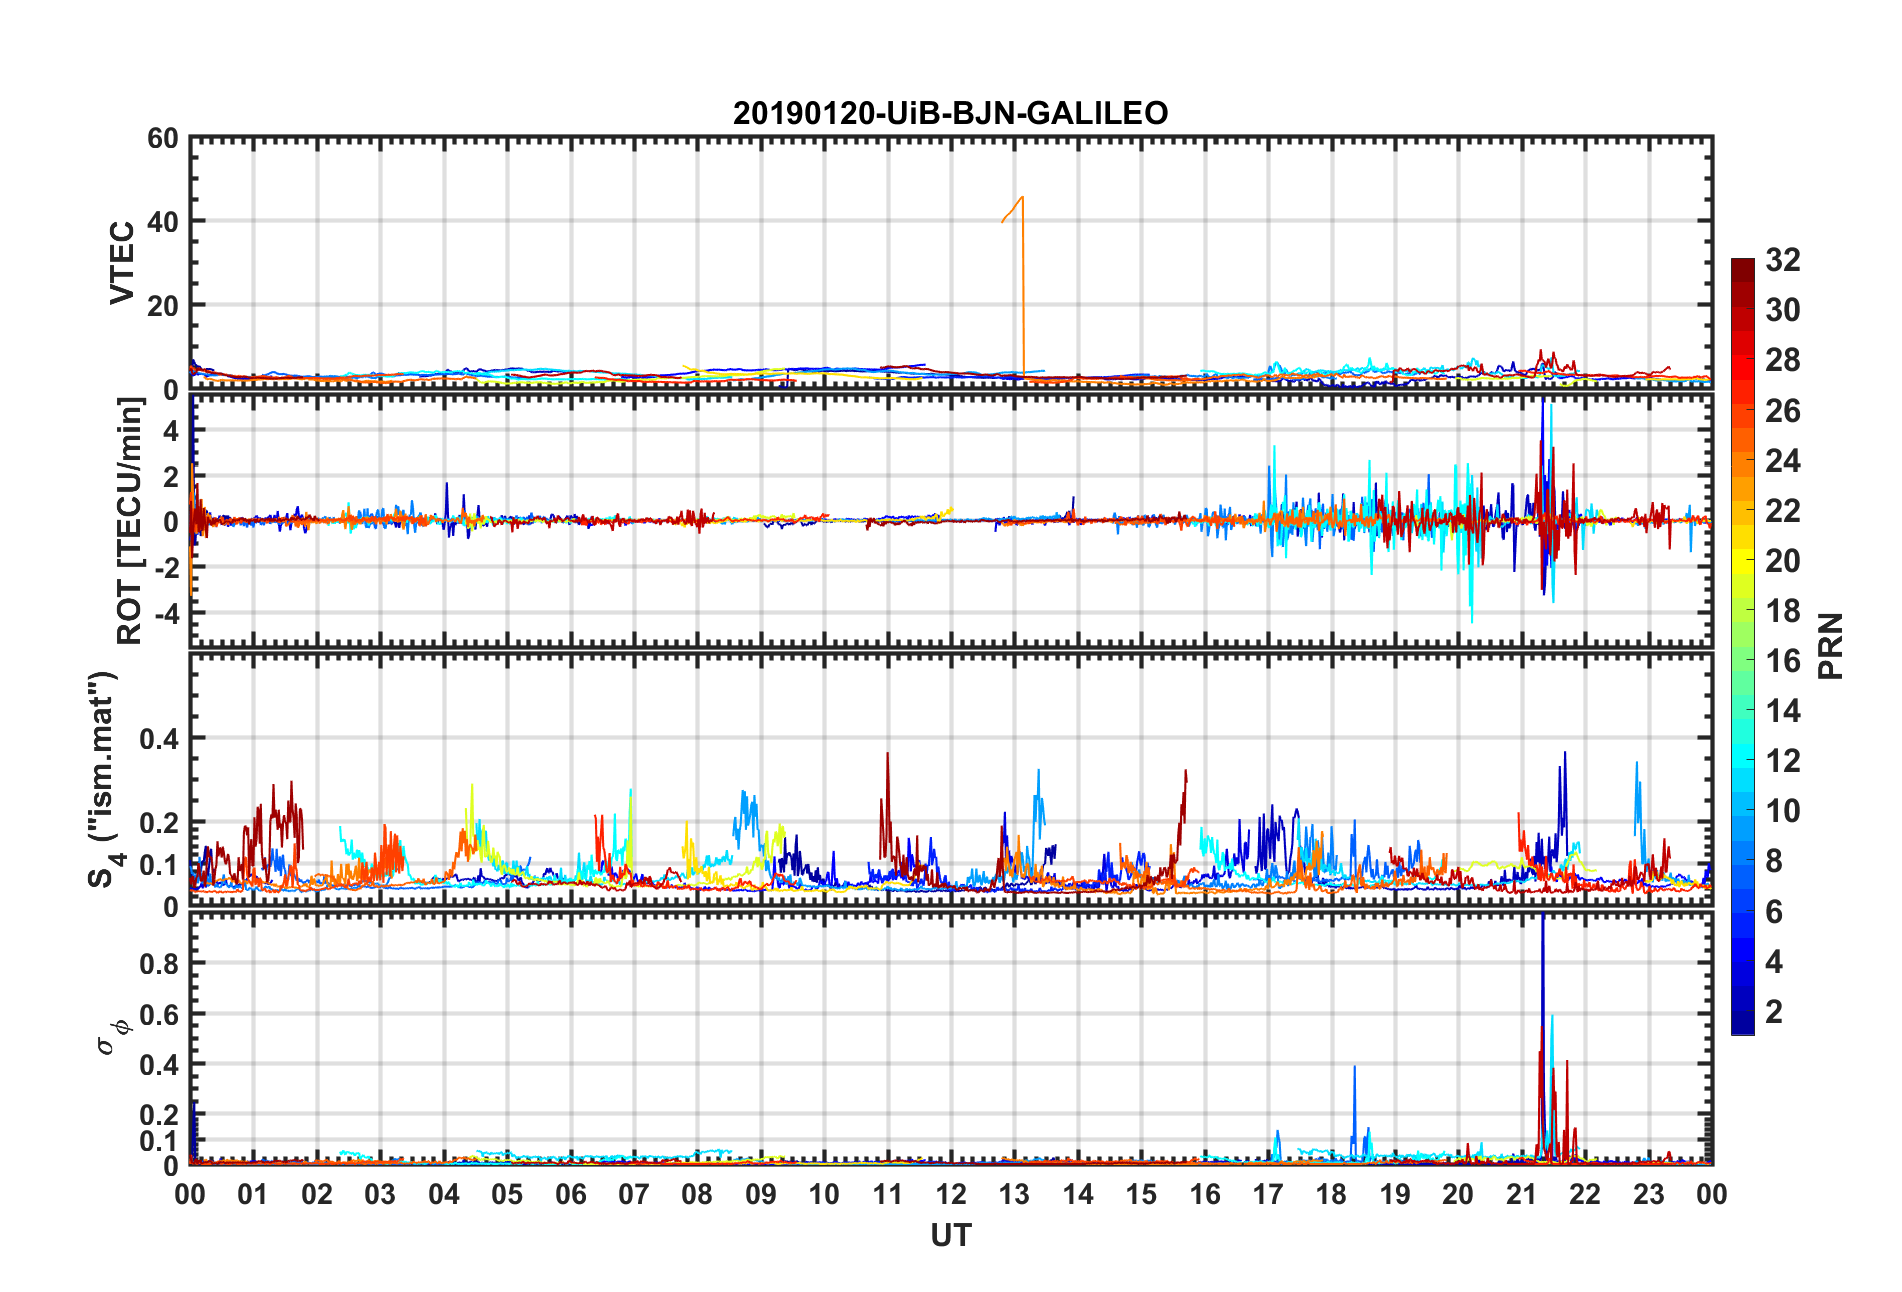The height and width of the screenshot is (1292, 1902).
Task: Click x-axis tick label 06
Action: 570,1194
